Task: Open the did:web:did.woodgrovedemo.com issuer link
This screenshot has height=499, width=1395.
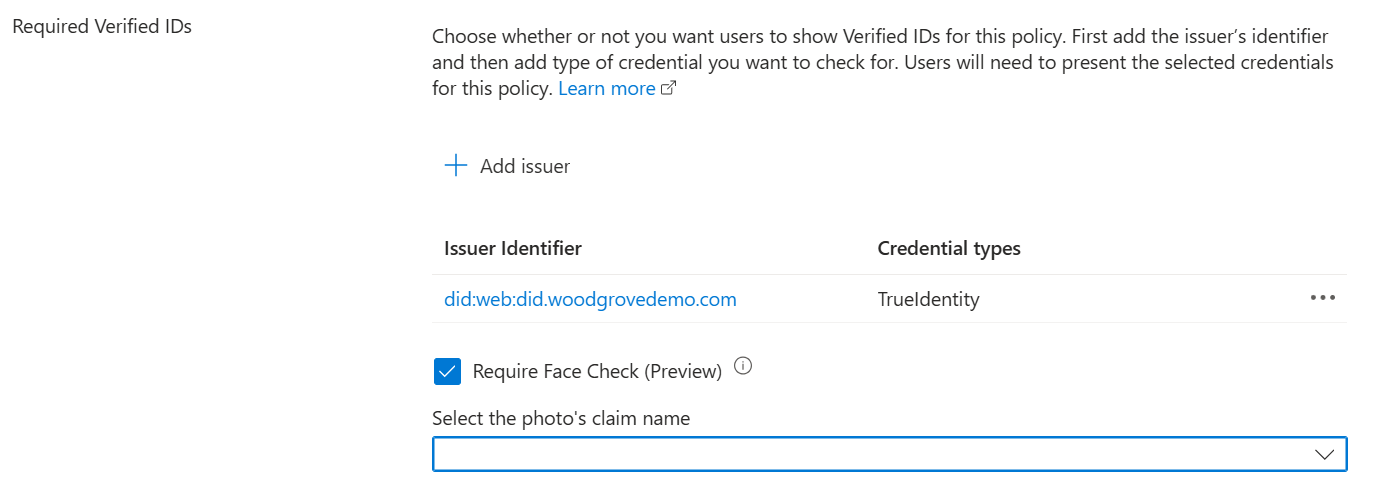Action: click(x=590, y=299)
